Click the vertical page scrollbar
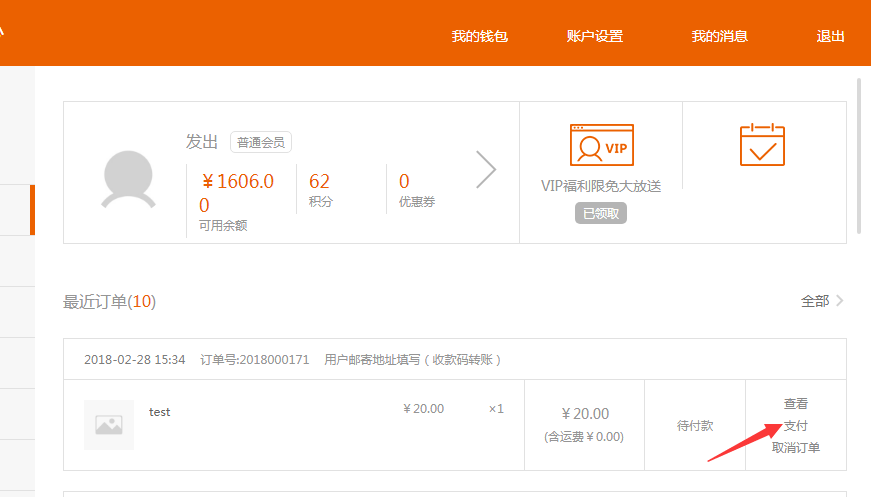Screen dimensions: 871x497 click(x=860, y=155)
